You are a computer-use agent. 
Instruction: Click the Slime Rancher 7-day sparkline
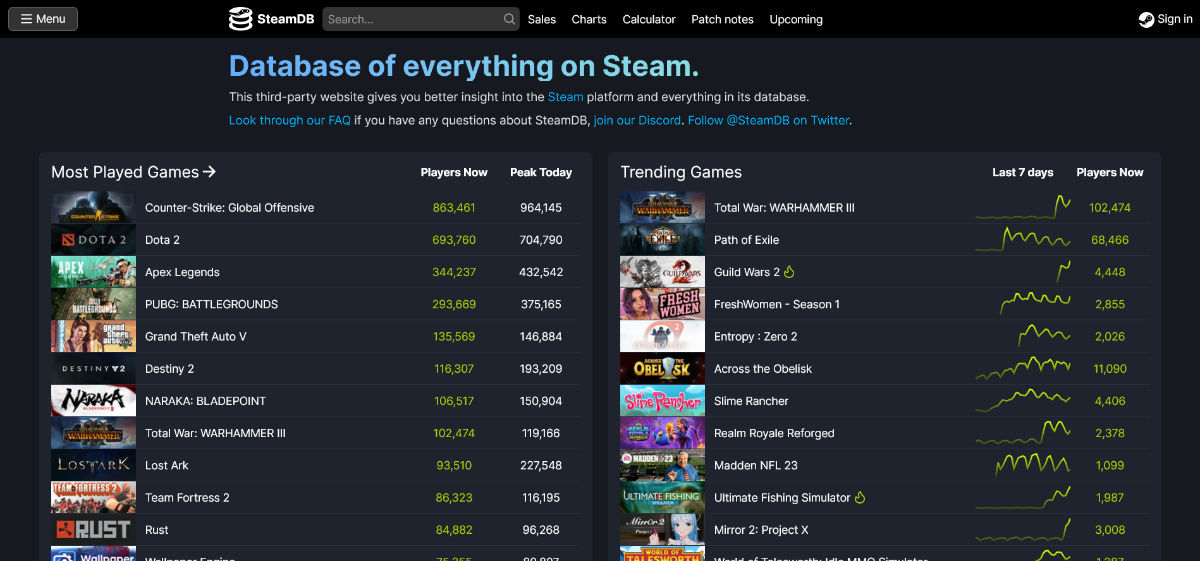(x=1023, y=400)
